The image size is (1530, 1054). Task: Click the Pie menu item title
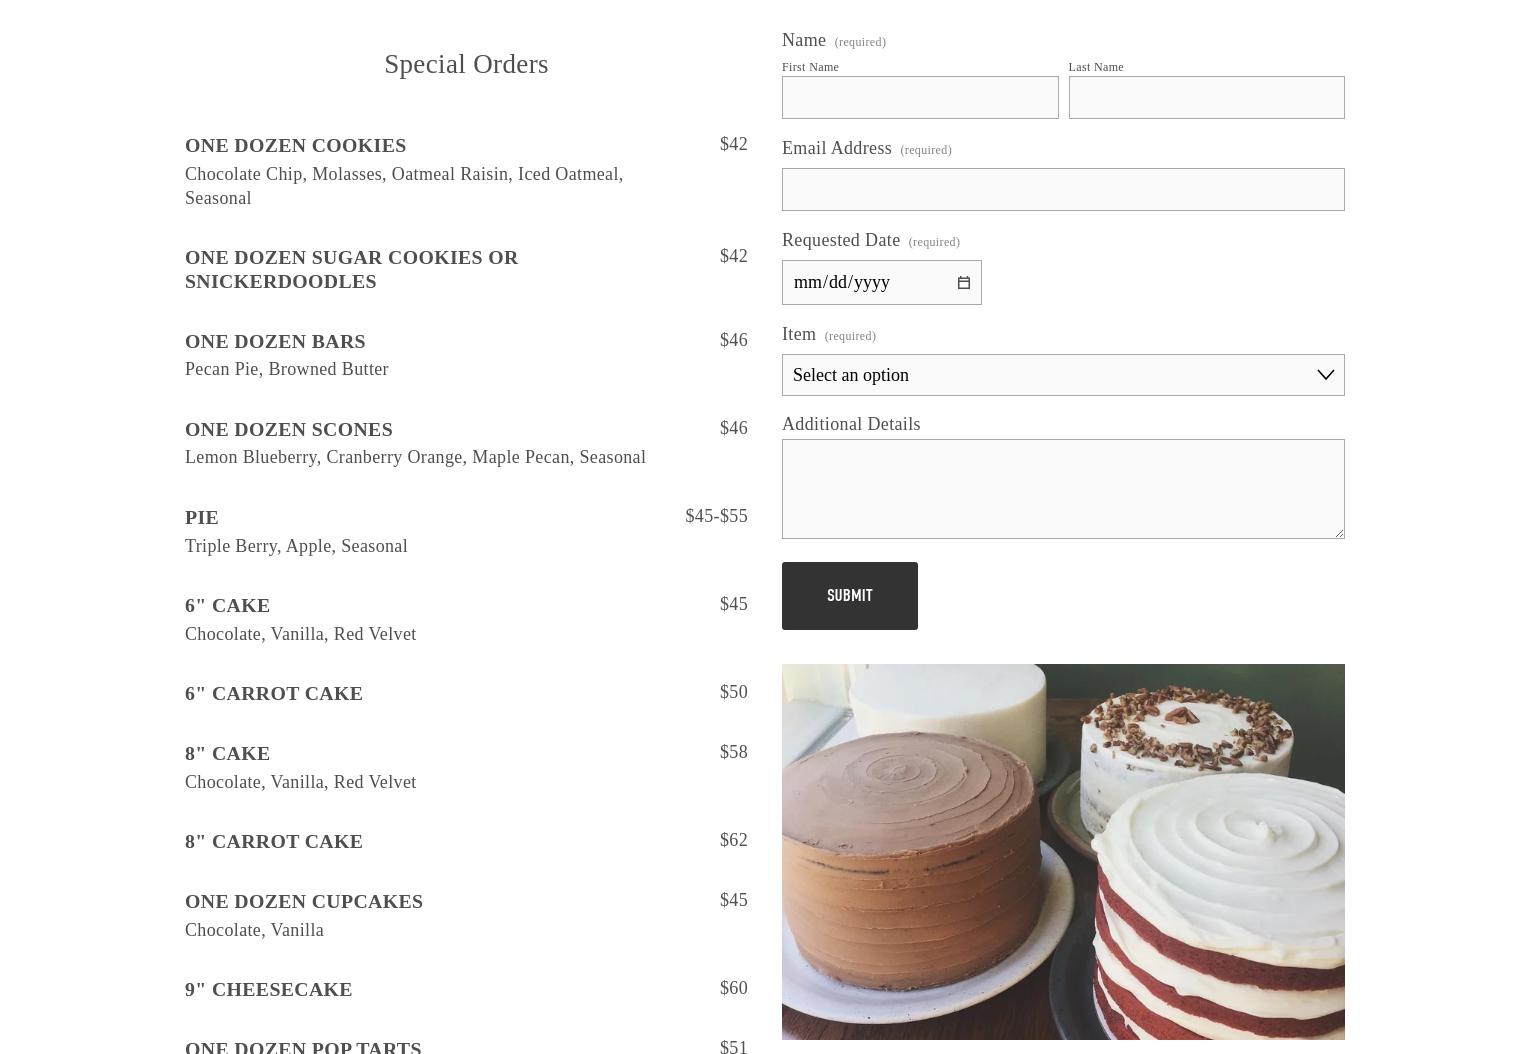(x=201, y=517)
